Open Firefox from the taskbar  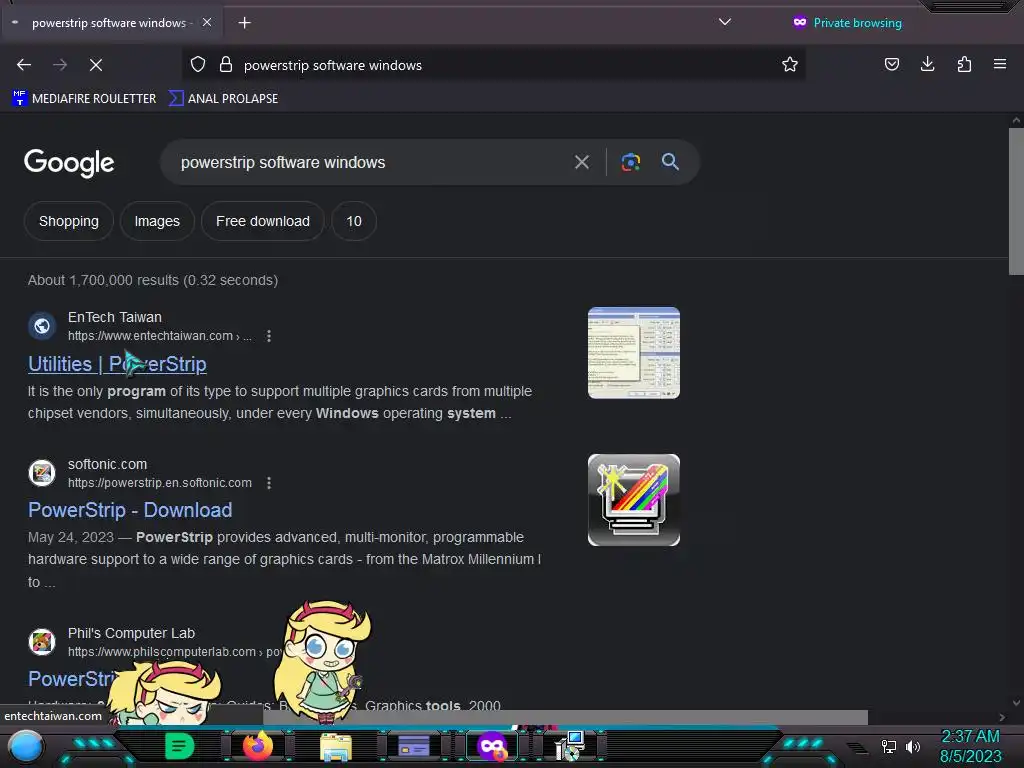[257, 746]
